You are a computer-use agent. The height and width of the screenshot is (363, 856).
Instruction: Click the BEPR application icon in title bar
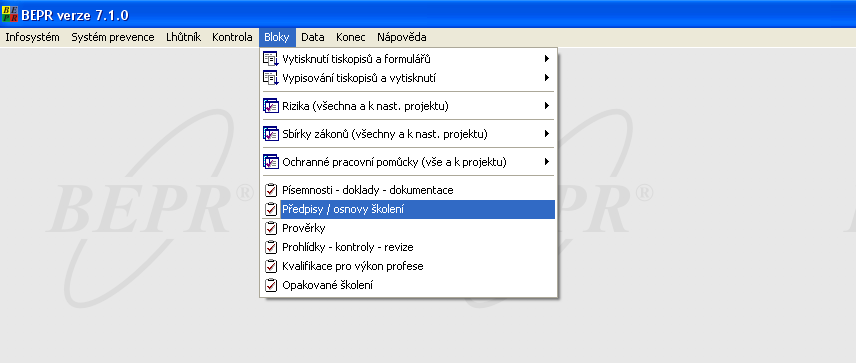(10, 15)
